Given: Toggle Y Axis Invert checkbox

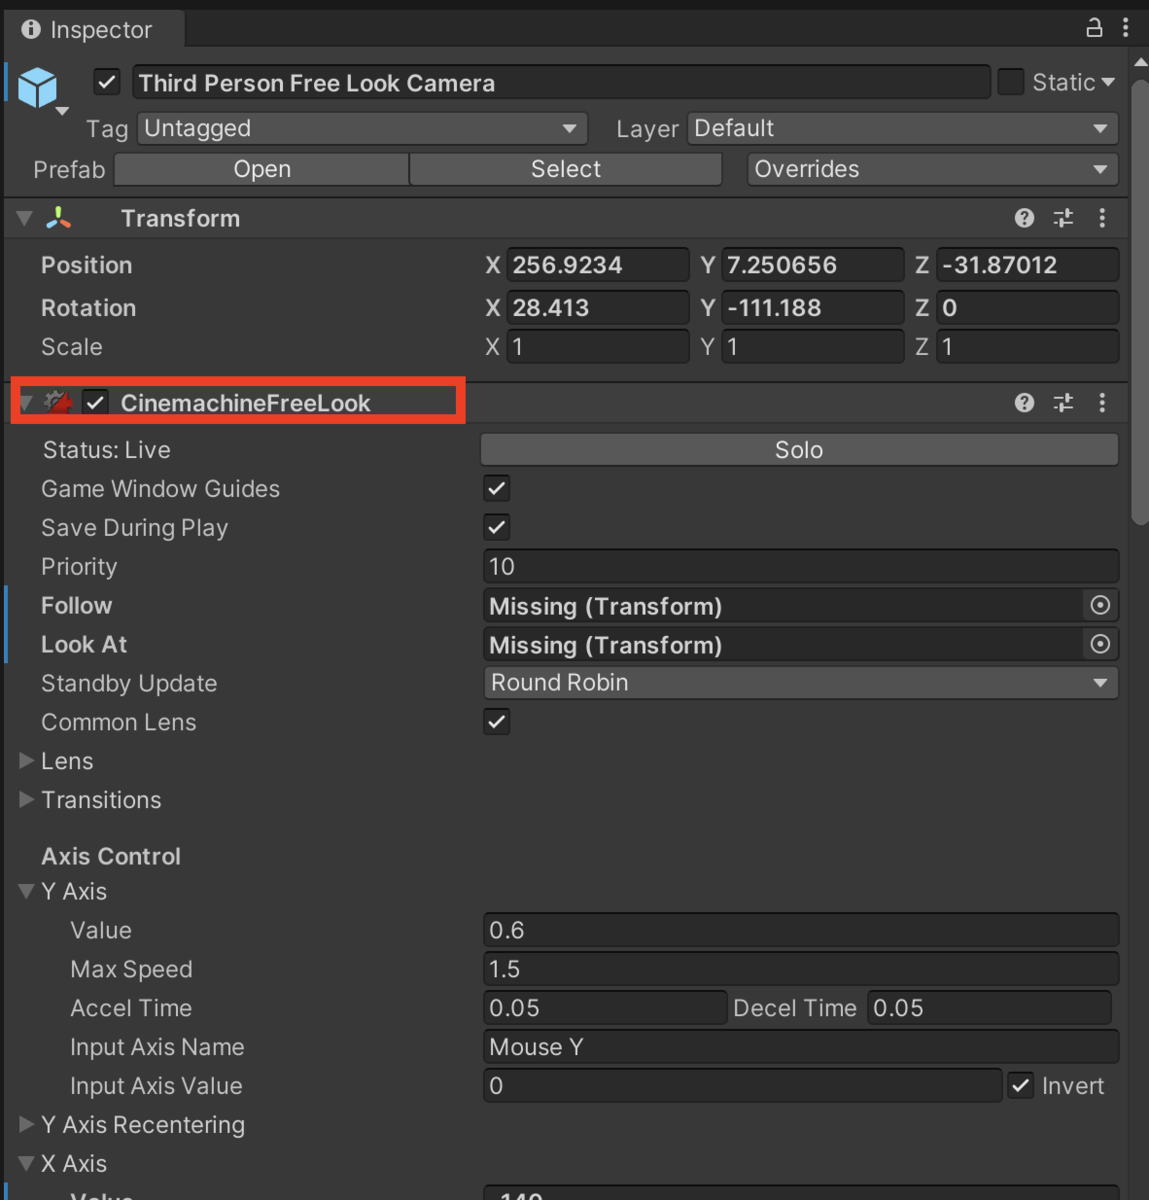Looking at the screenshot, I should (x=1020, y=1085).
